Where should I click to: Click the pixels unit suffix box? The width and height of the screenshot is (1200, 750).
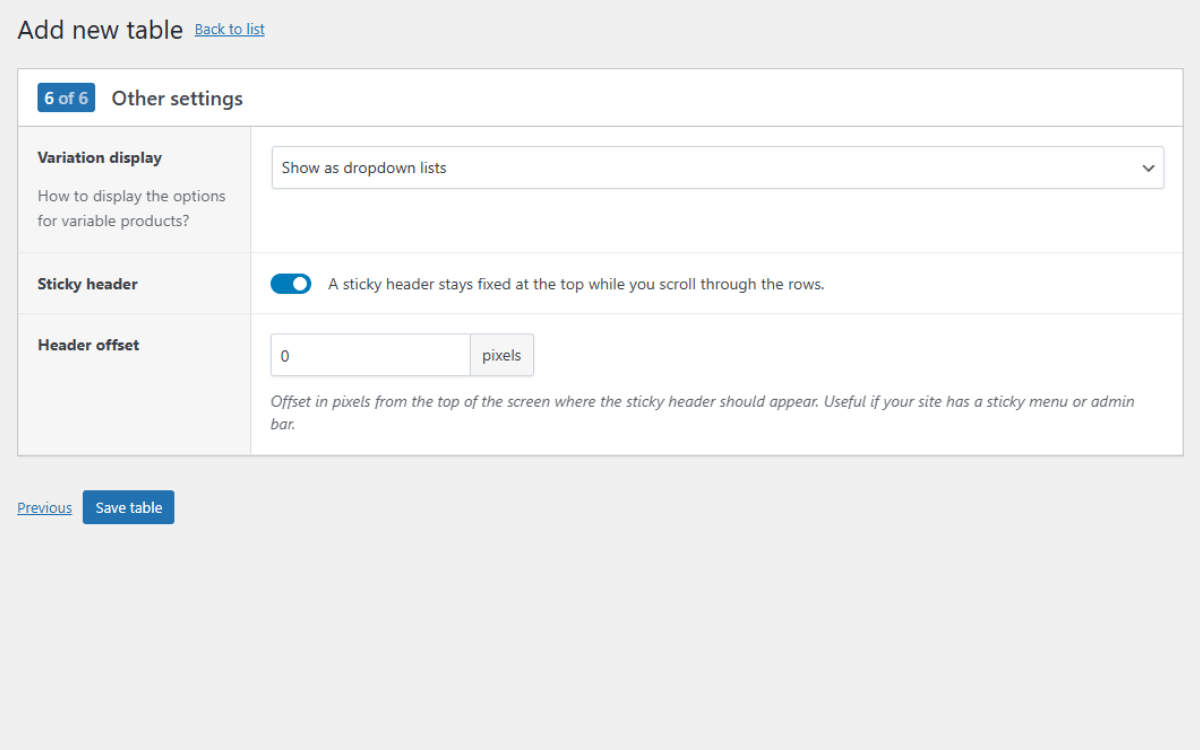pyautogui.click(x=501, y=355)
